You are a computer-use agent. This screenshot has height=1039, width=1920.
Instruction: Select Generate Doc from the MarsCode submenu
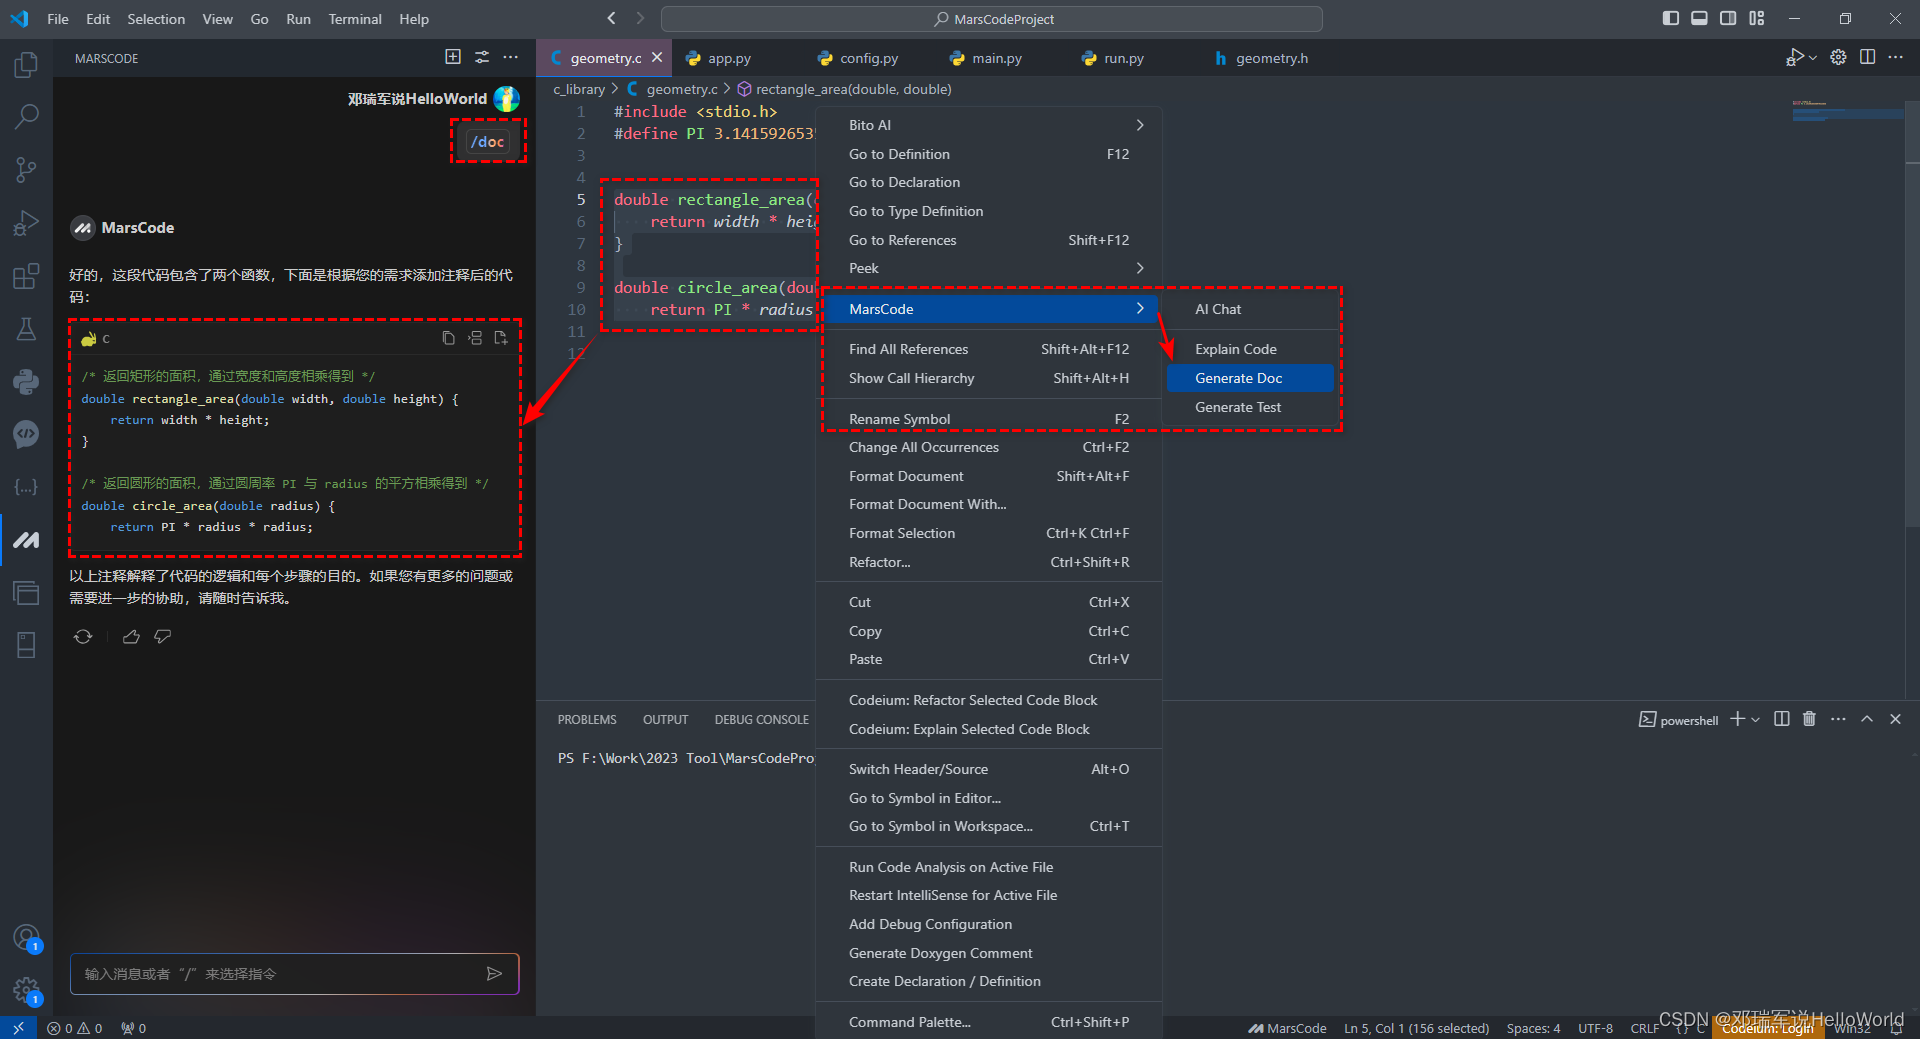click(1238, 378)
